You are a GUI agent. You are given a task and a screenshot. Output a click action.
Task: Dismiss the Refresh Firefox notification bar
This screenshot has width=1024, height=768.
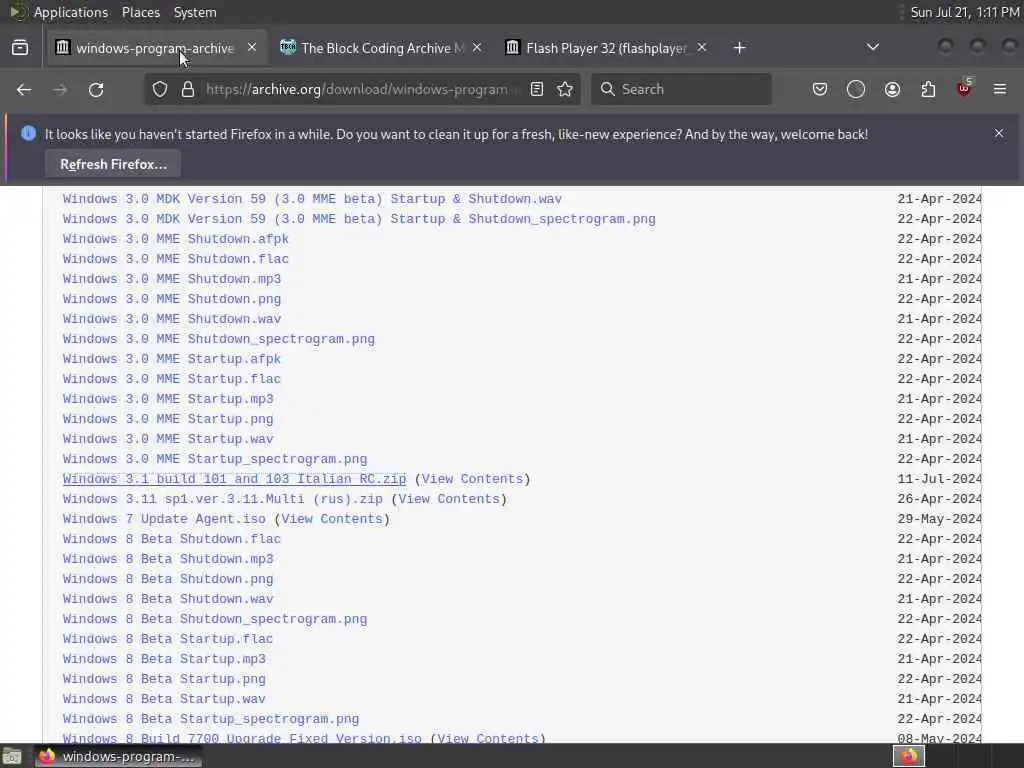click(x=999, y=133)
